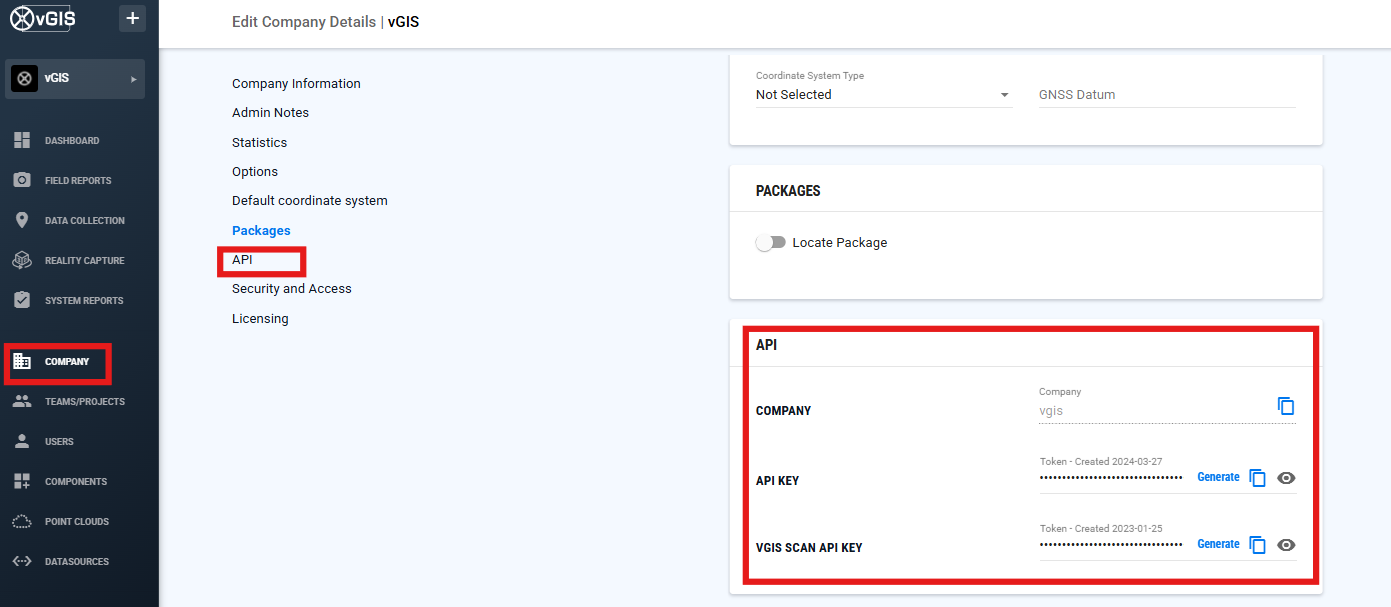Open Datasources arrows icon
Image resolution: width=1391 pixels, height=607 pixels.
(22, 561)
